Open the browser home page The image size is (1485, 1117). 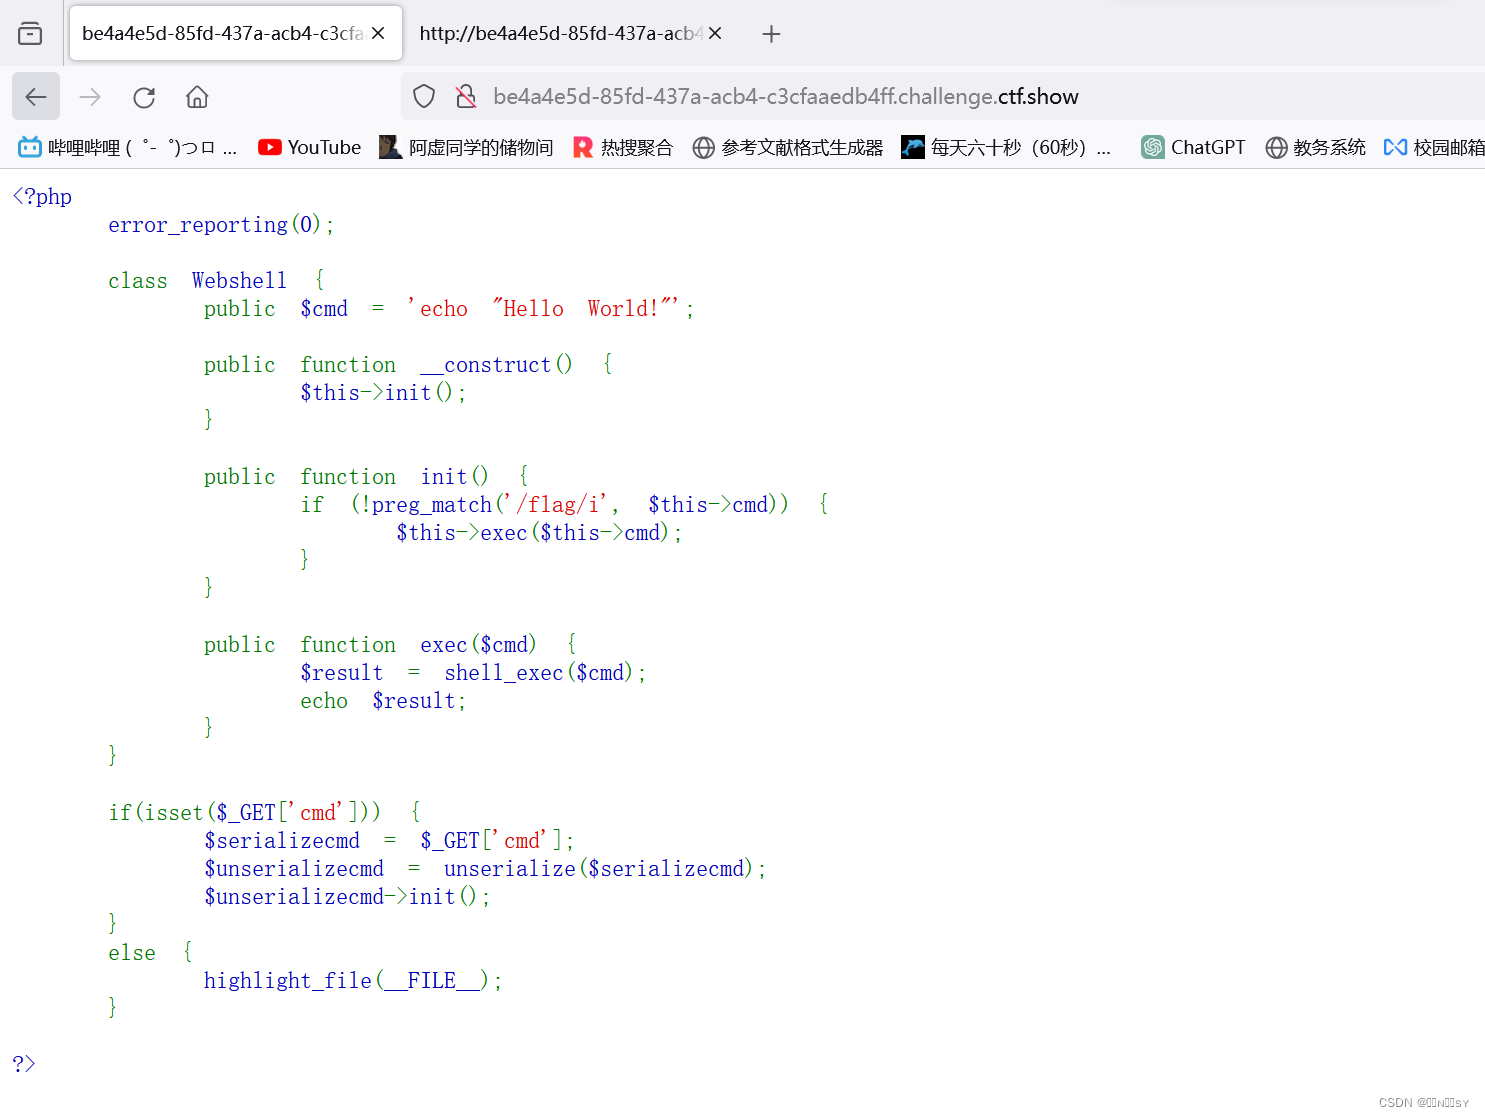pyautogui.click(x=196, y=96)
